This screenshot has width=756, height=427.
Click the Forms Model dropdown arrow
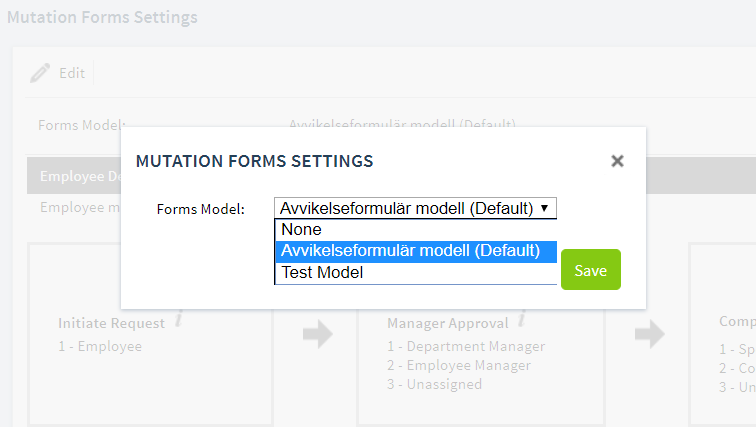pos(544,208)
